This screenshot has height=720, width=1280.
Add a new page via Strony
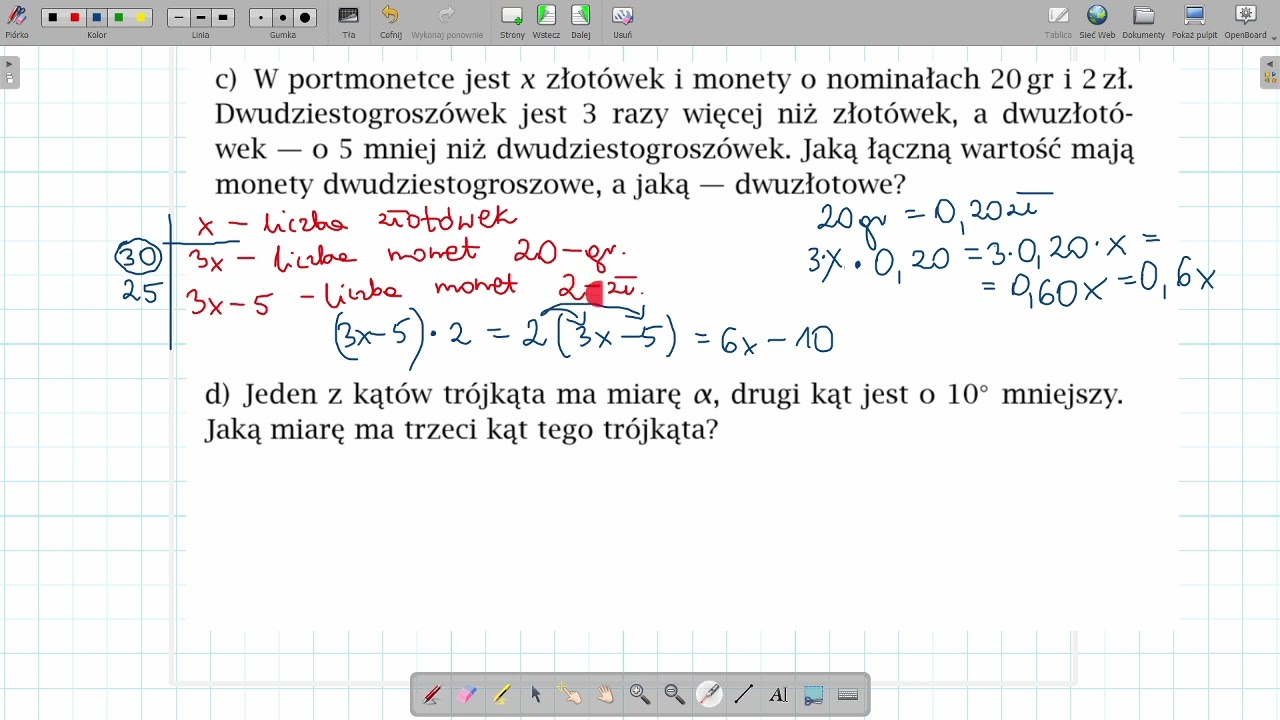(x=512, y=21)
